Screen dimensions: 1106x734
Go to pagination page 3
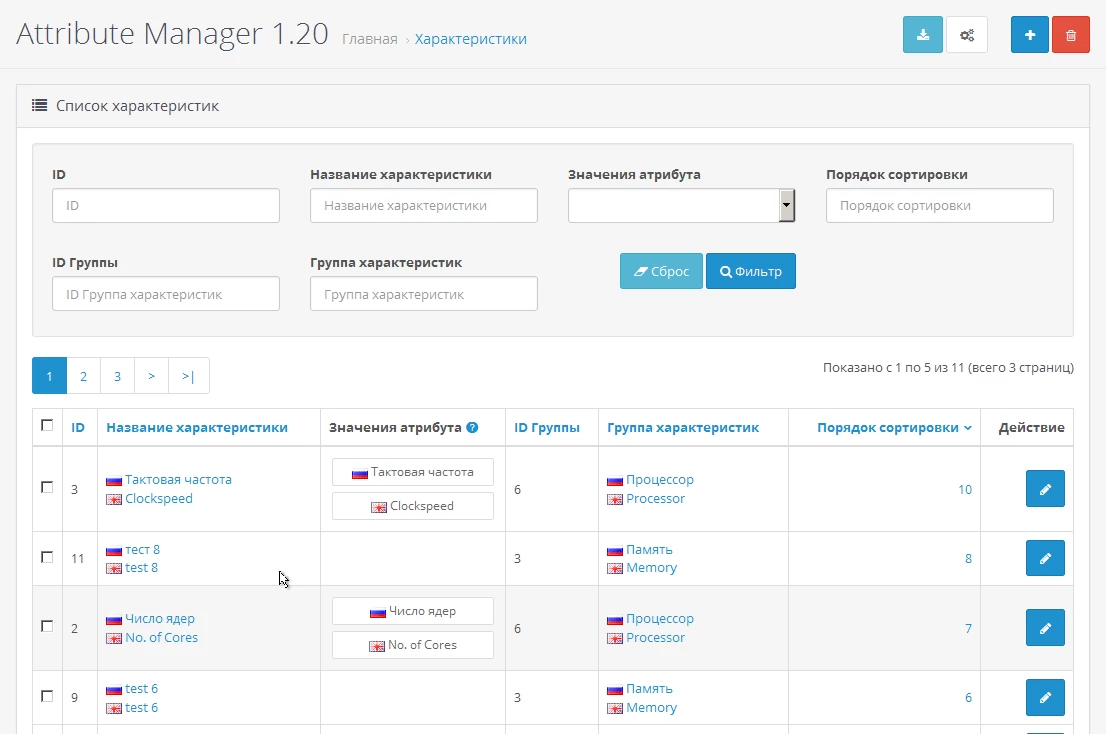118,376
